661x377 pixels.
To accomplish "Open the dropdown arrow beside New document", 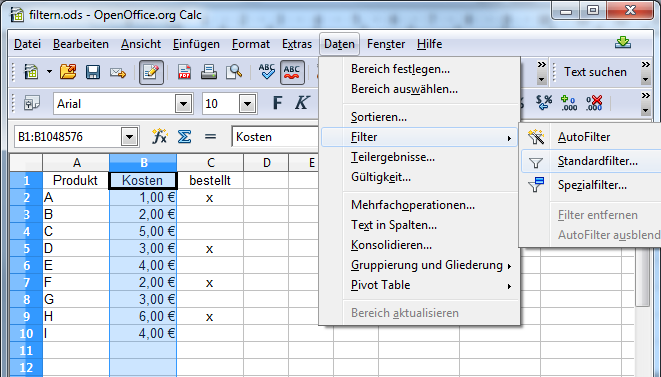I will [x=49, y=72].
